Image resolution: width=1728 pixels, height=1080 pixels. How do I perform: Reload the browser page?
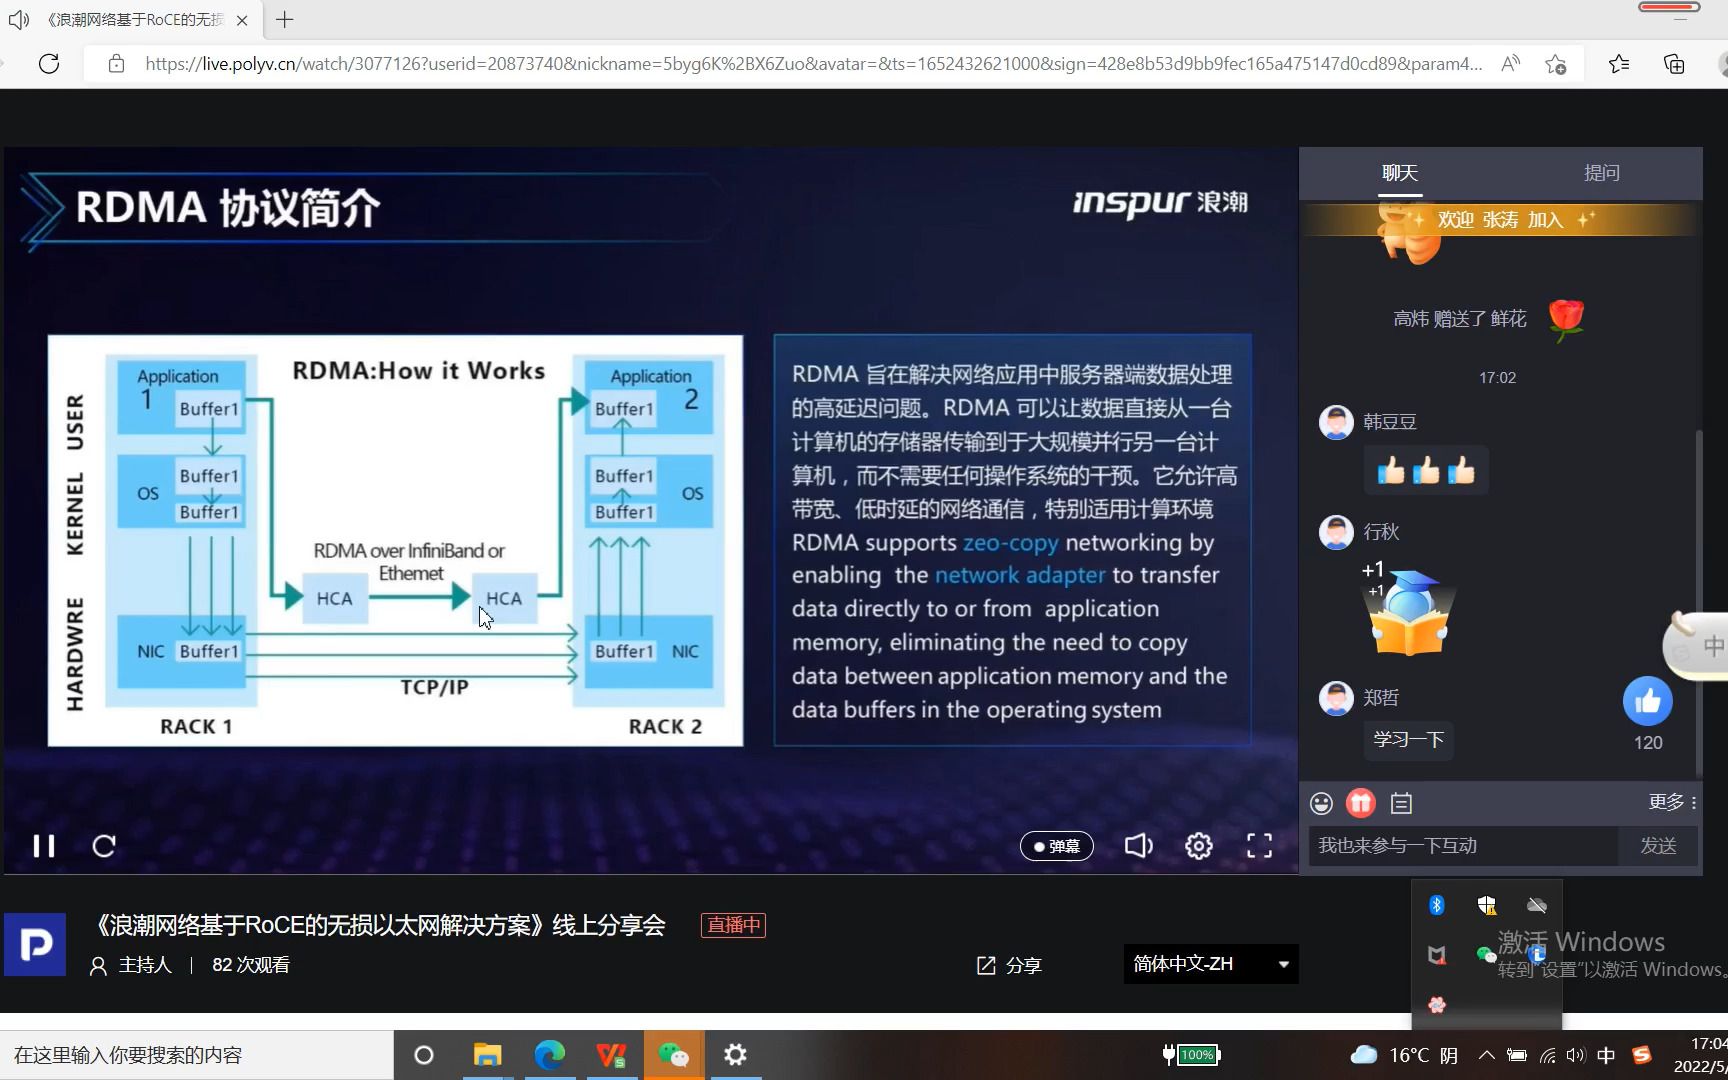coord(49,64)
